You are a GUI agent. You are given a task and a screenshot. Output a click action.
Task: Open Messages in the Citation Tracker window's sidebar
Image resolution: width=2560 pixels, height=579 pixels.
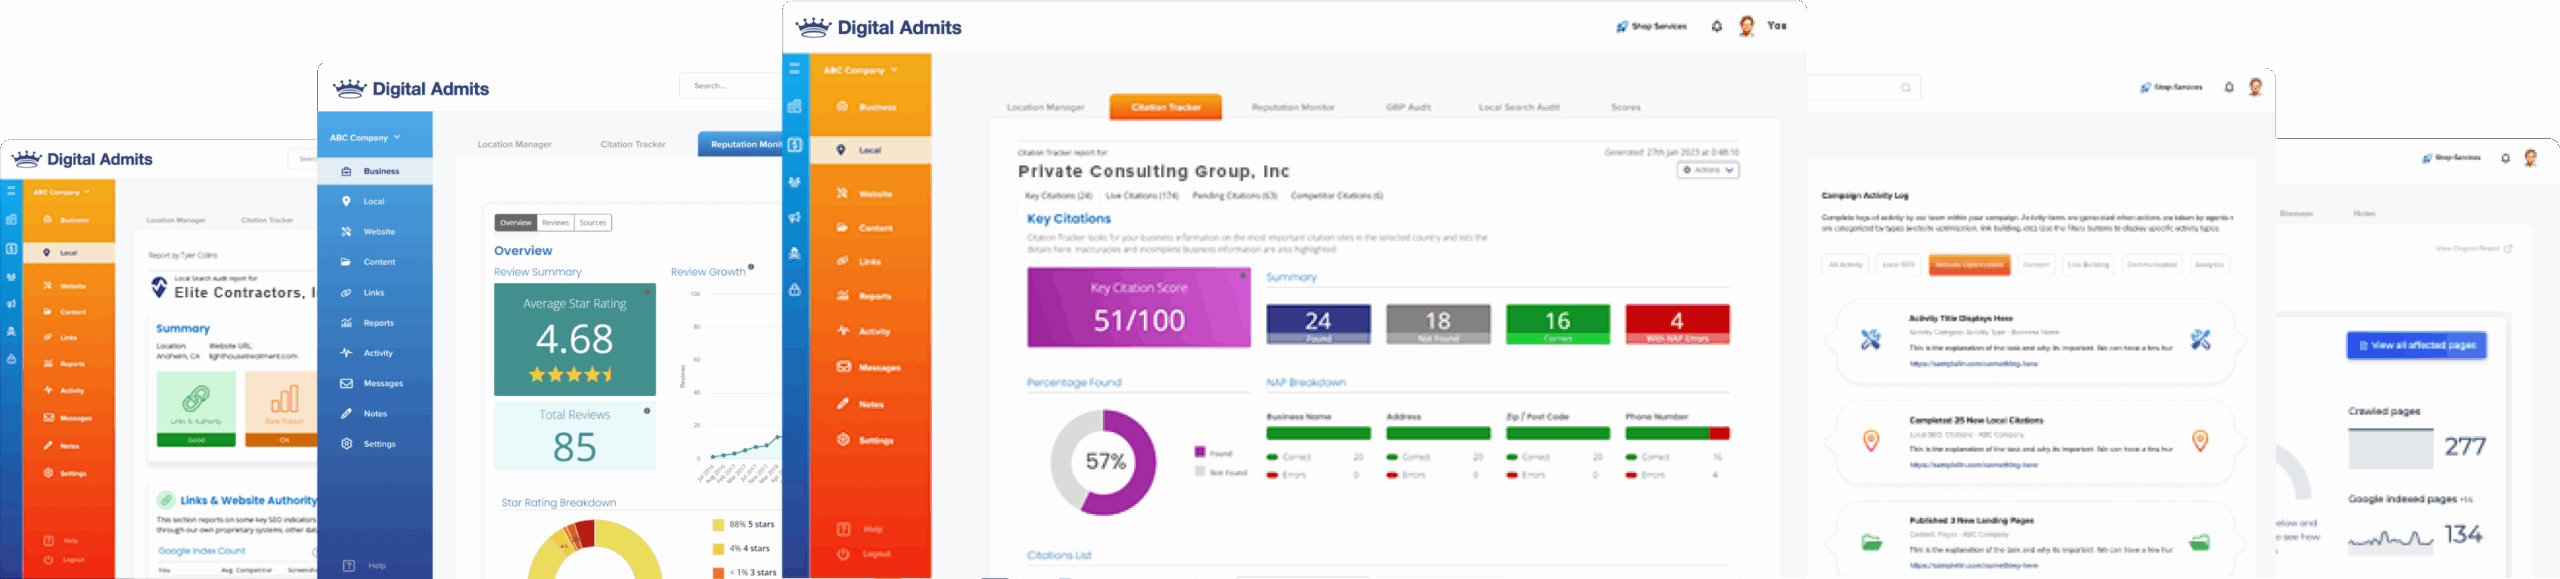coord(870,367)
